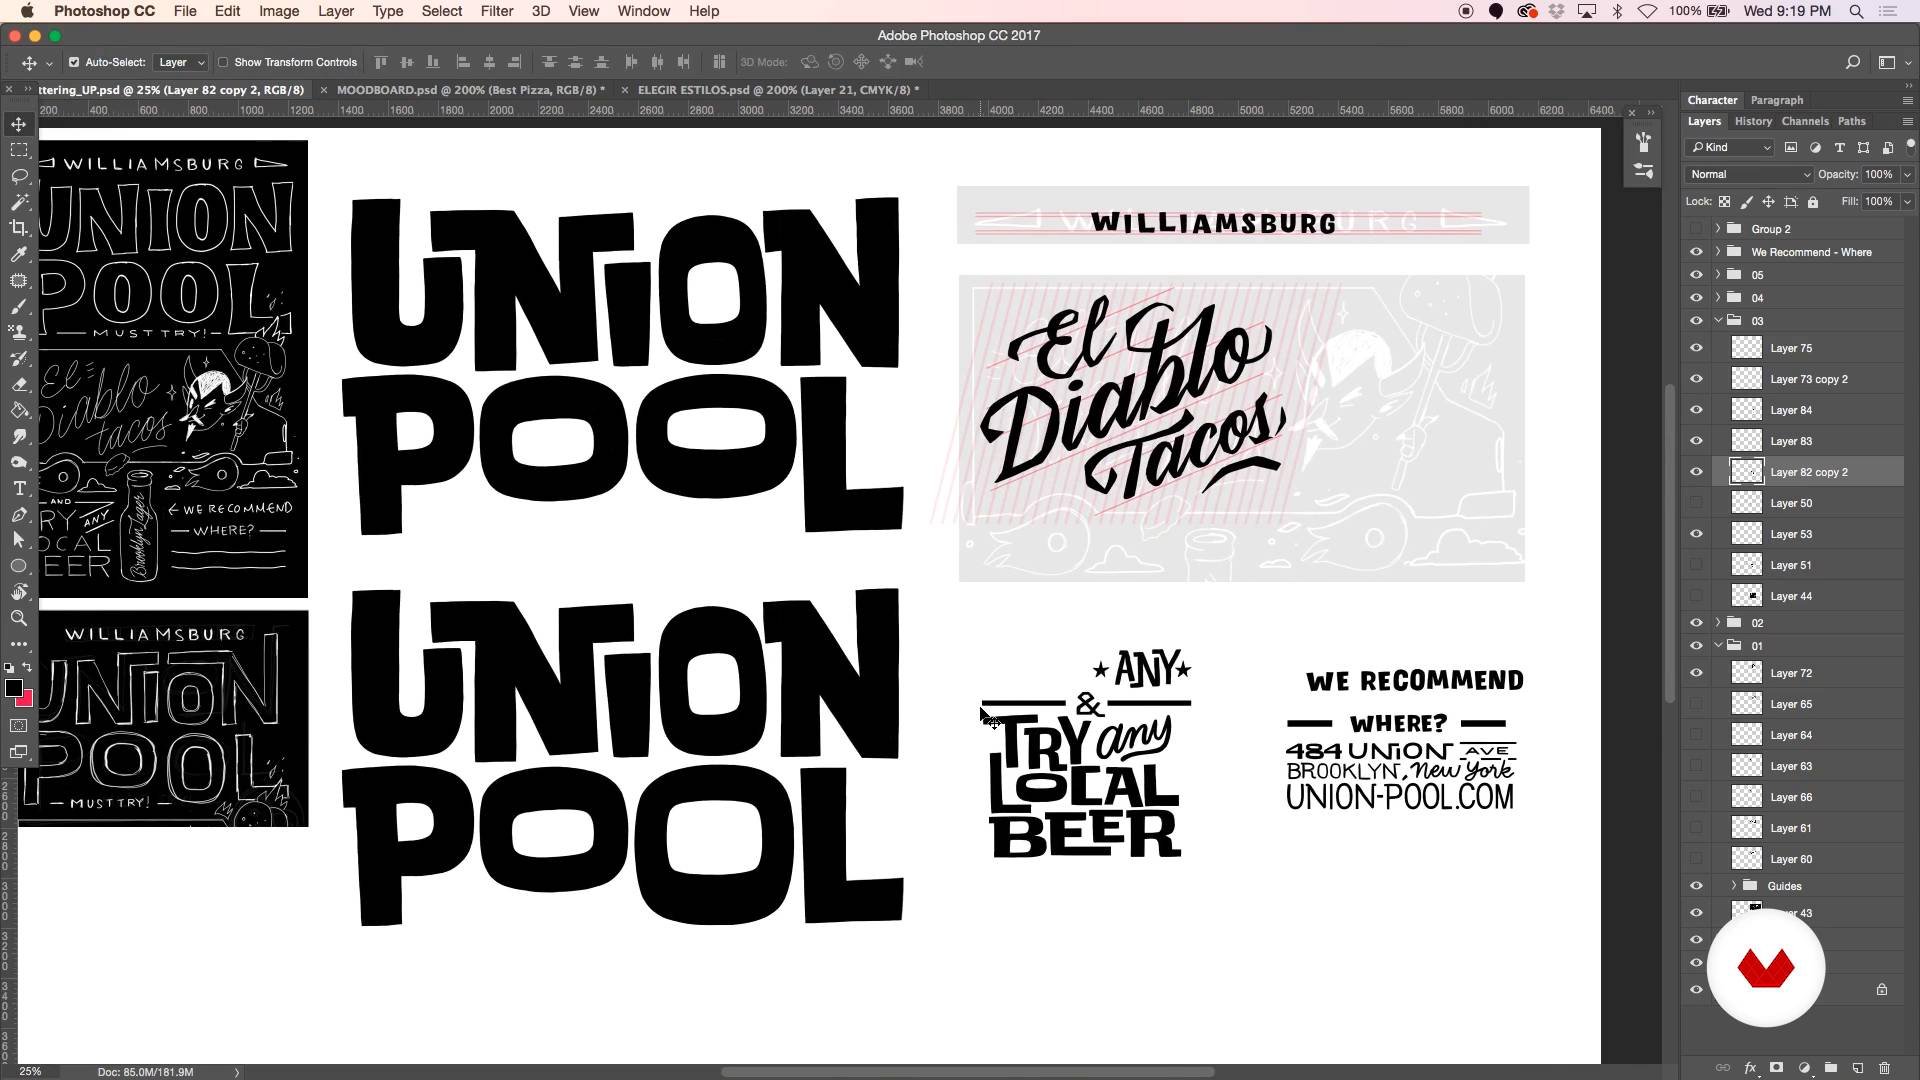
Task: Open the Normal blend mode dropdown
Action: point(1749,174)
